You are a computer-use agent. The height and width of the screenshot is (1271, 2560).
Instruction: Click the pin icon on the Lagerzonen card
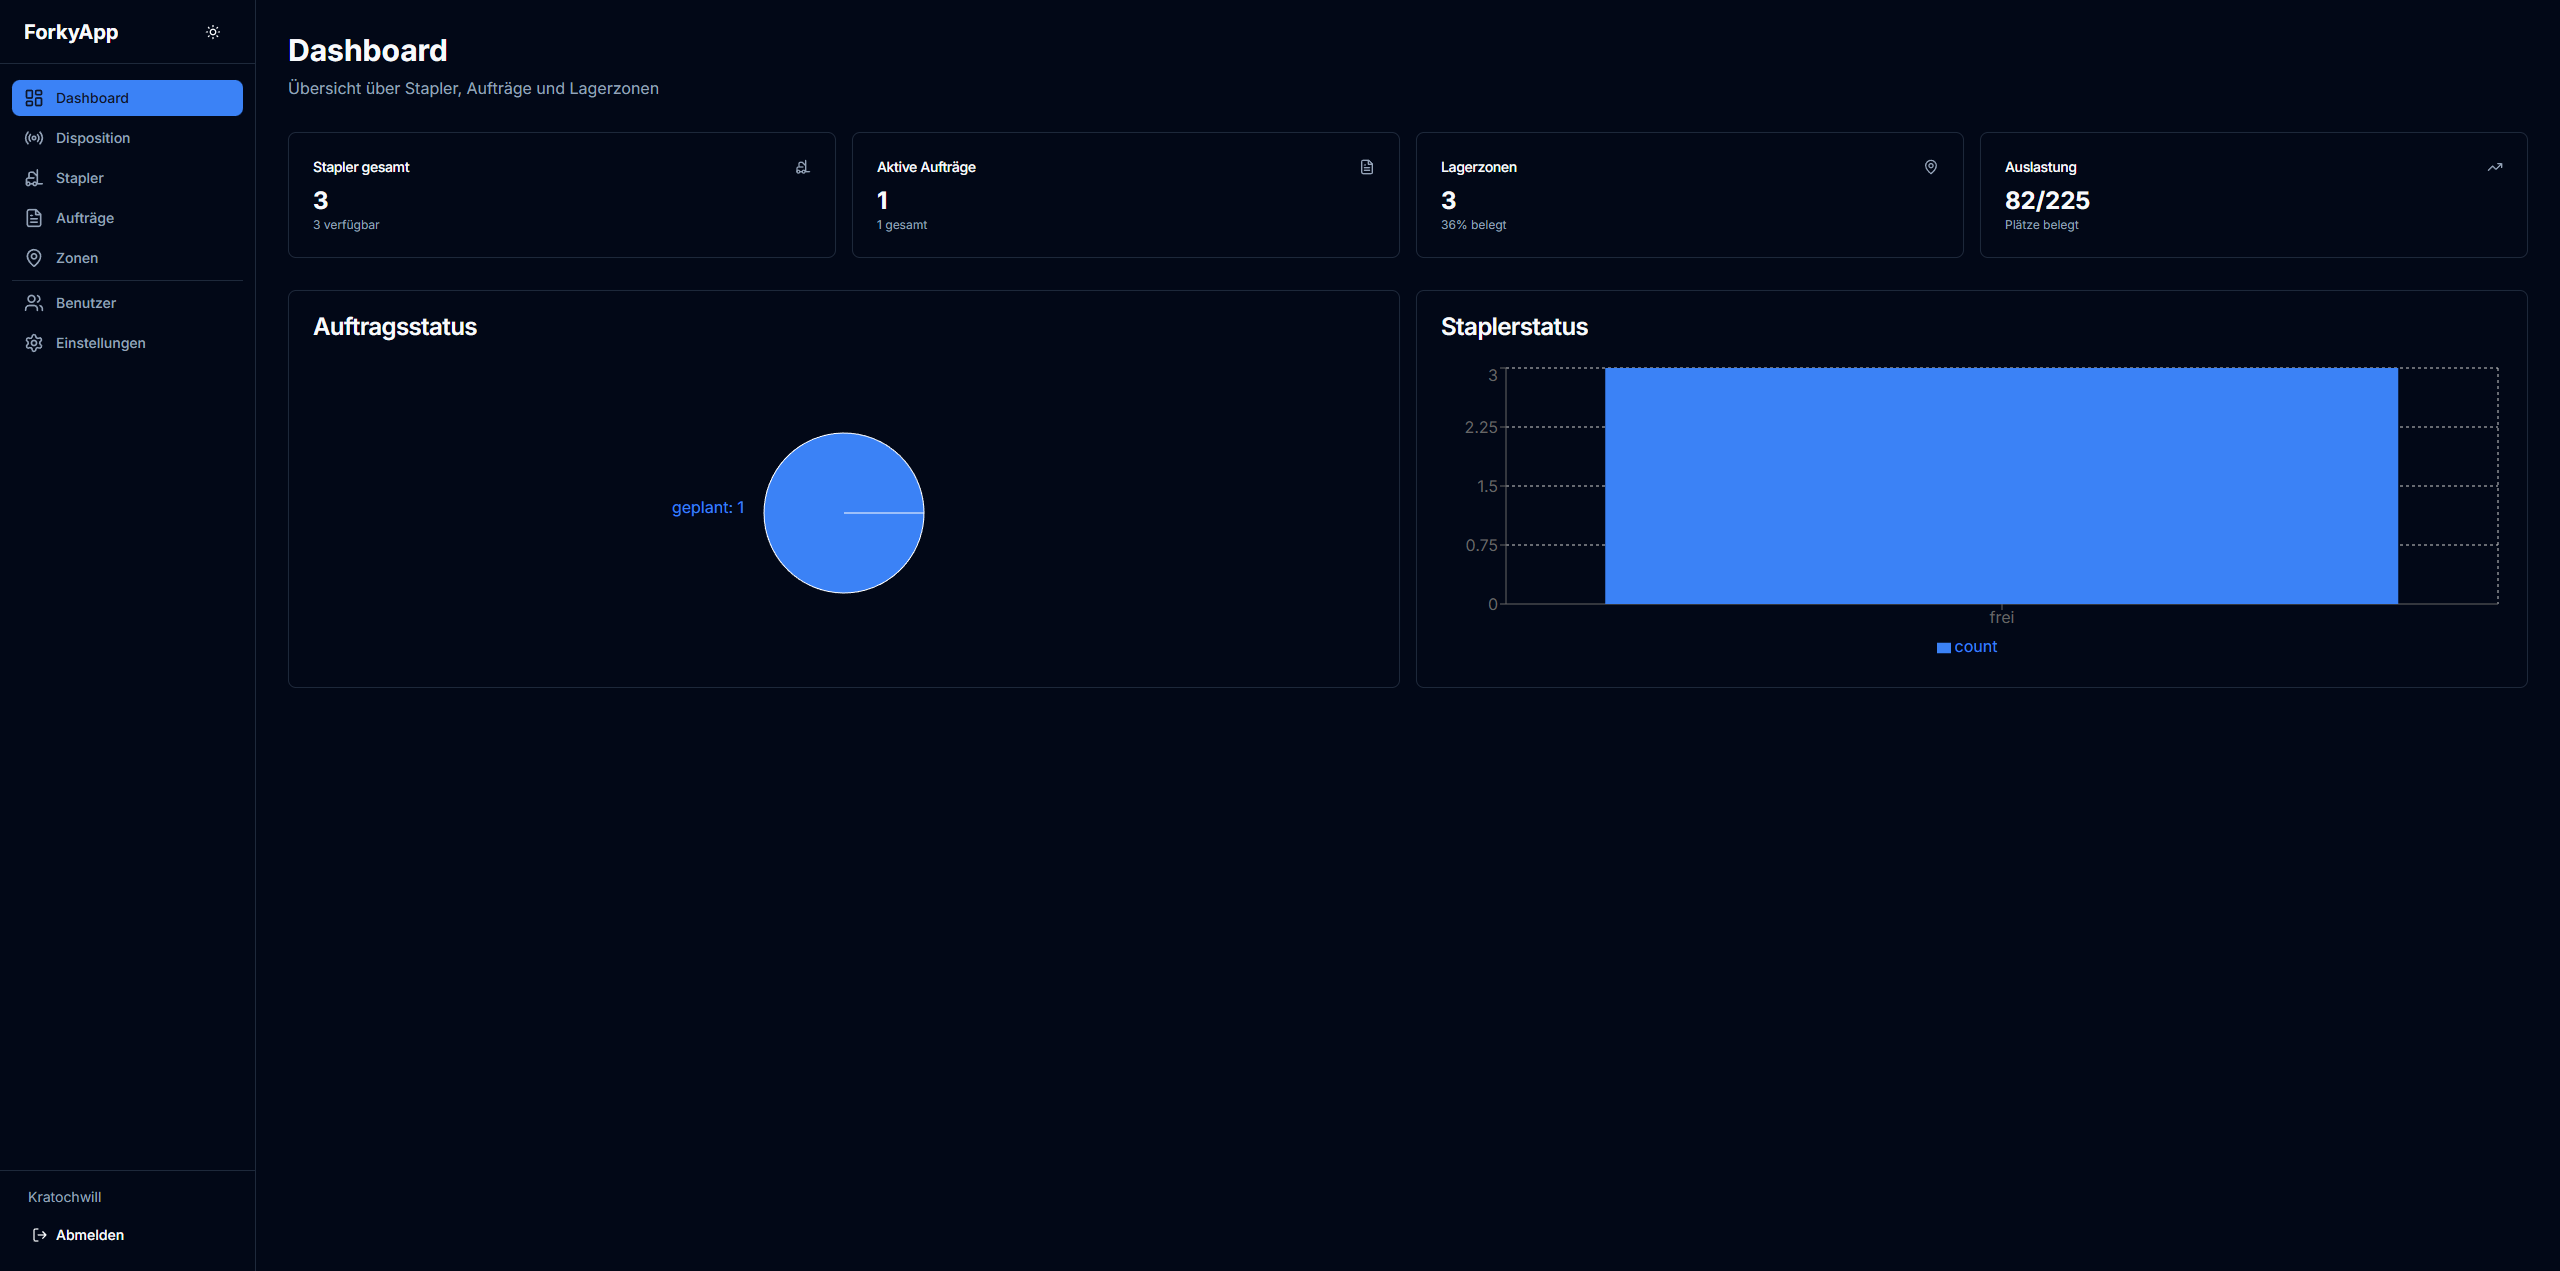tap(1930, 166)
